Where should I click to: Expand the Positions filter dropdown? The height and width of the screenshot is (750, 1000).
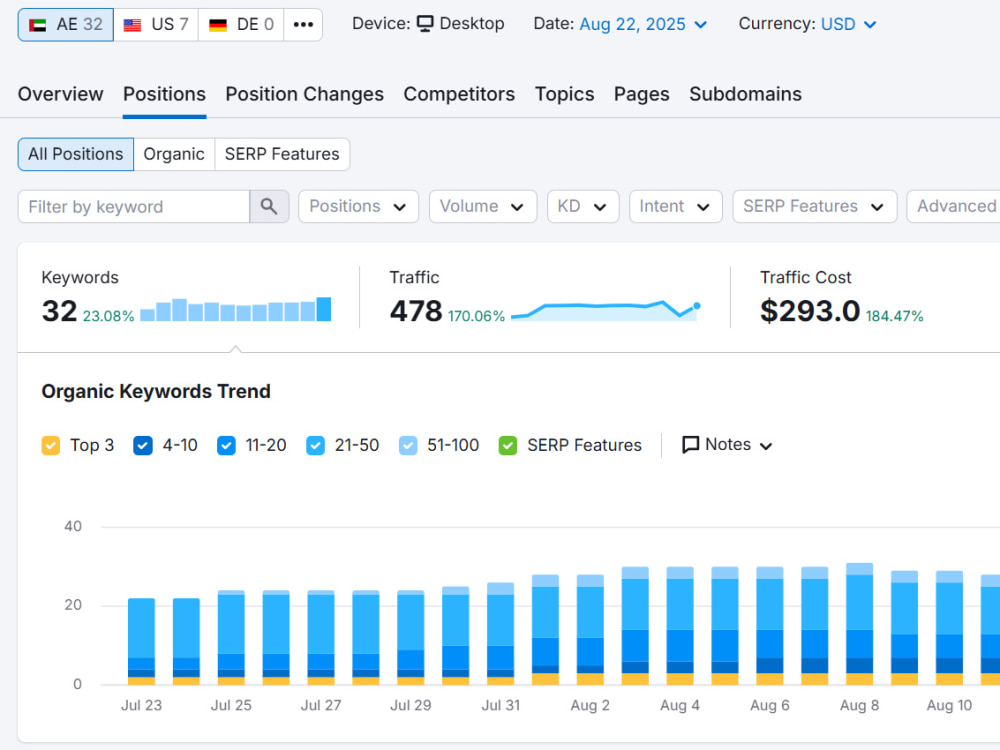pyautogui.click(x=358, y=207)
